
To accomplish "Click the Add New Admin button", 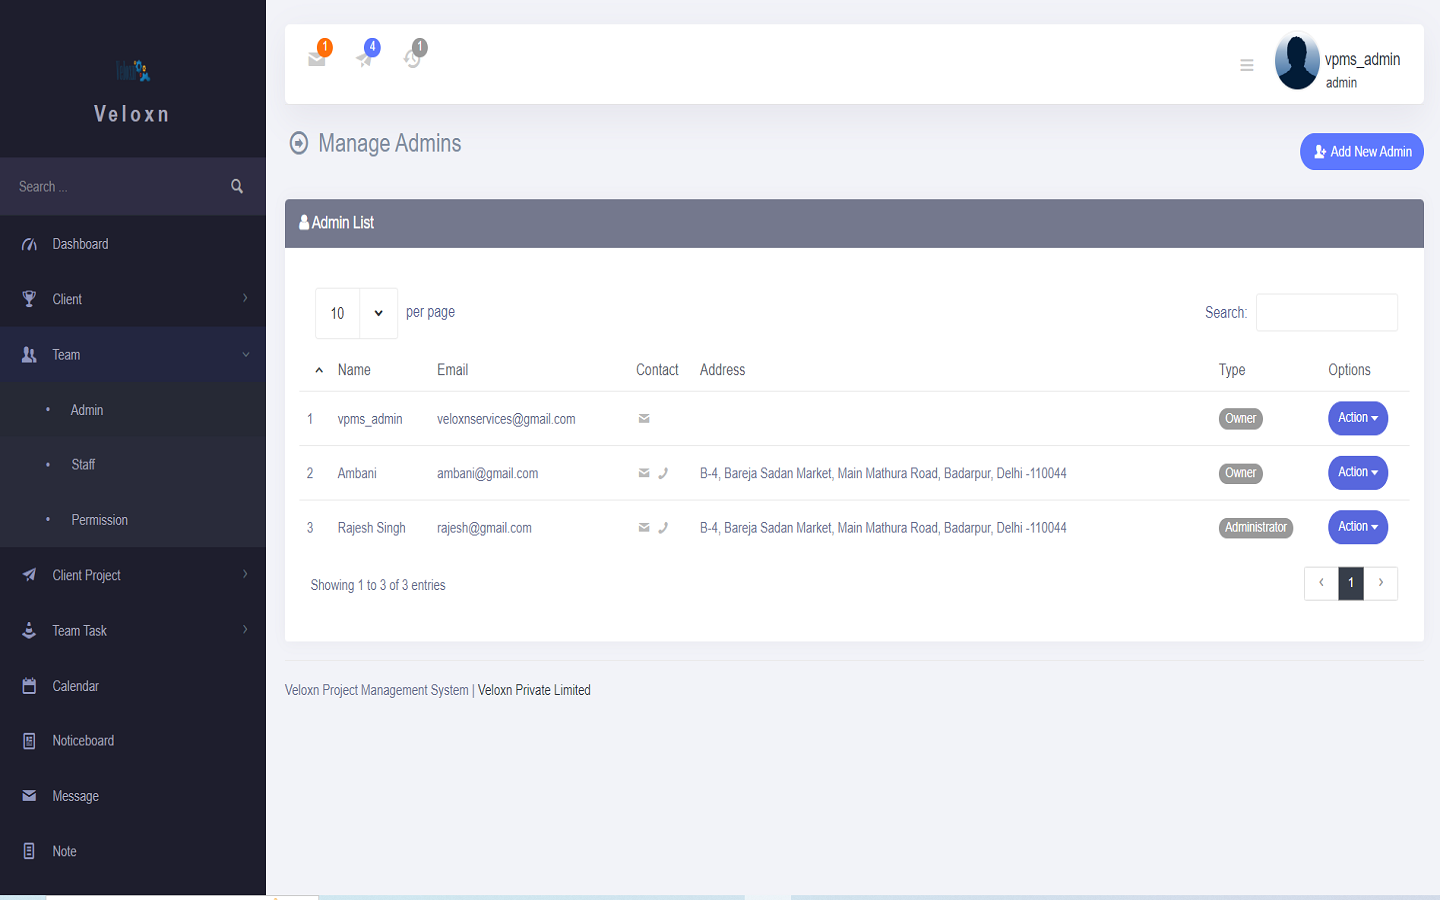I will tap(1361, 151).
